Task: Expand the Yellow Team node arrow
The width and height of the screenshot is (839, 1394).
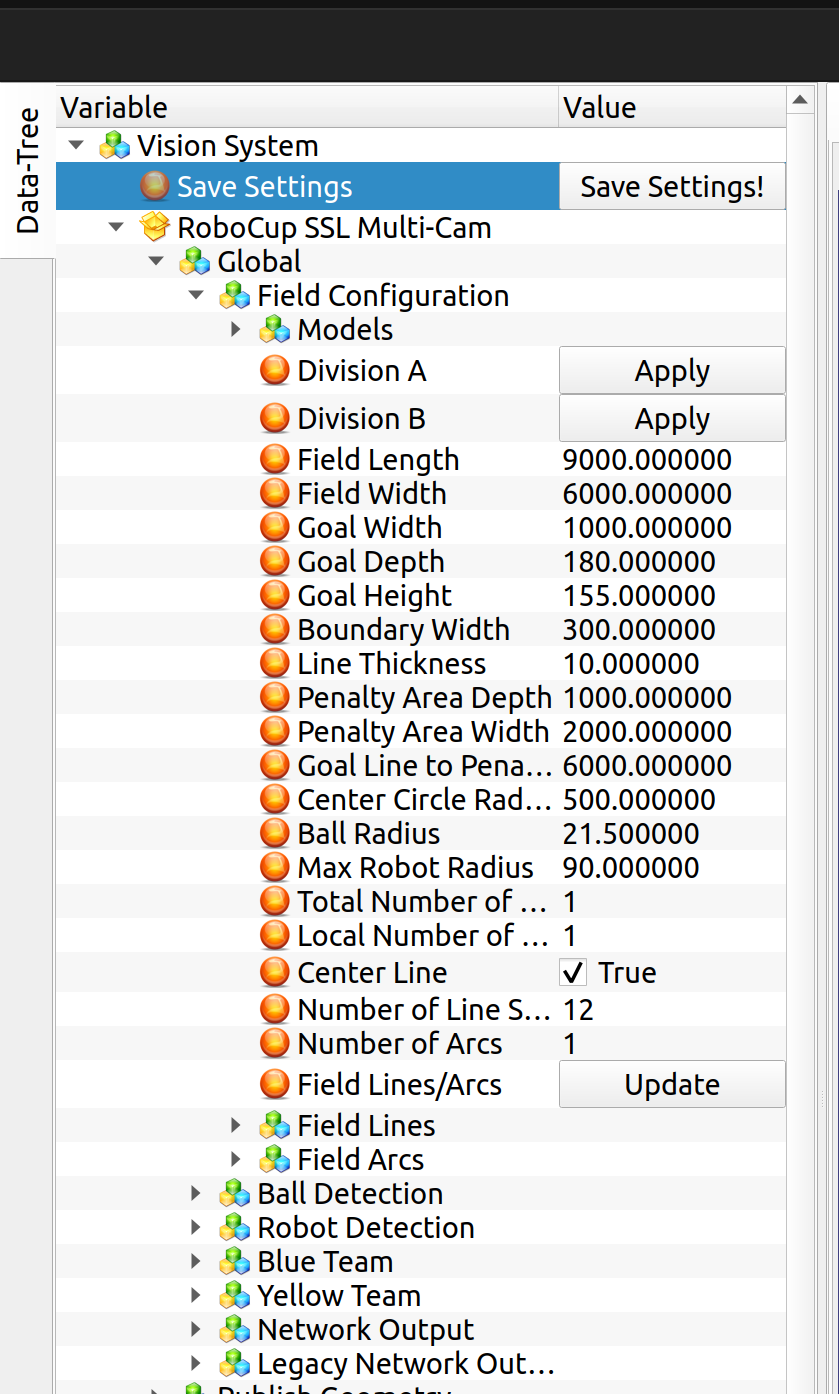Action: [196, 1295]
